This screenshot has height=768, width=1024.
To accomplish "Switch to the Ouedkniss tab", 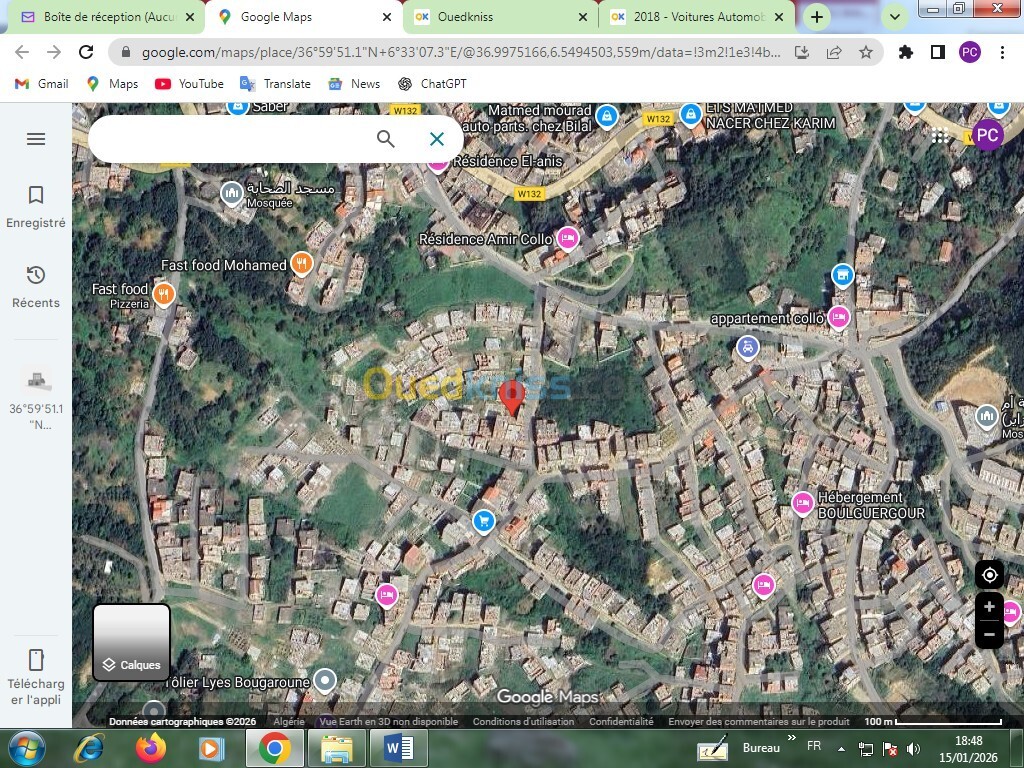I will tap(500, 17).
